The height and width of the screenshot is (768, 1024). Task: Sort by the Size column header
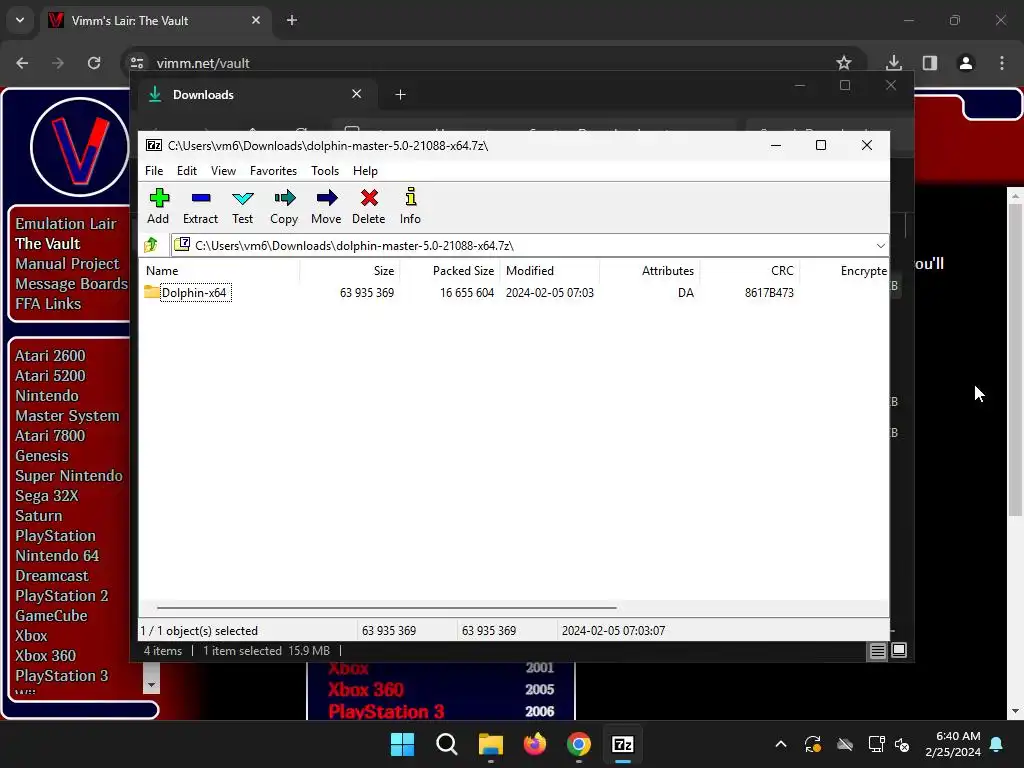tap(349, 270)
